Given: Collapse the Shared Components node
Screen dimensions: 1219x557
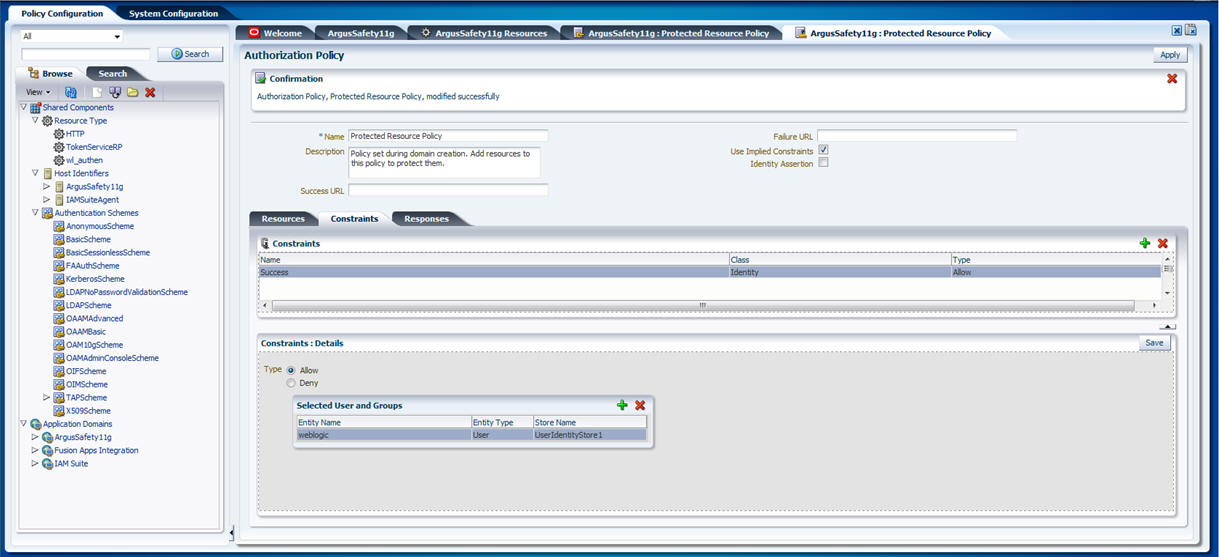Looking at the screenshot, I should click(24, 107).
